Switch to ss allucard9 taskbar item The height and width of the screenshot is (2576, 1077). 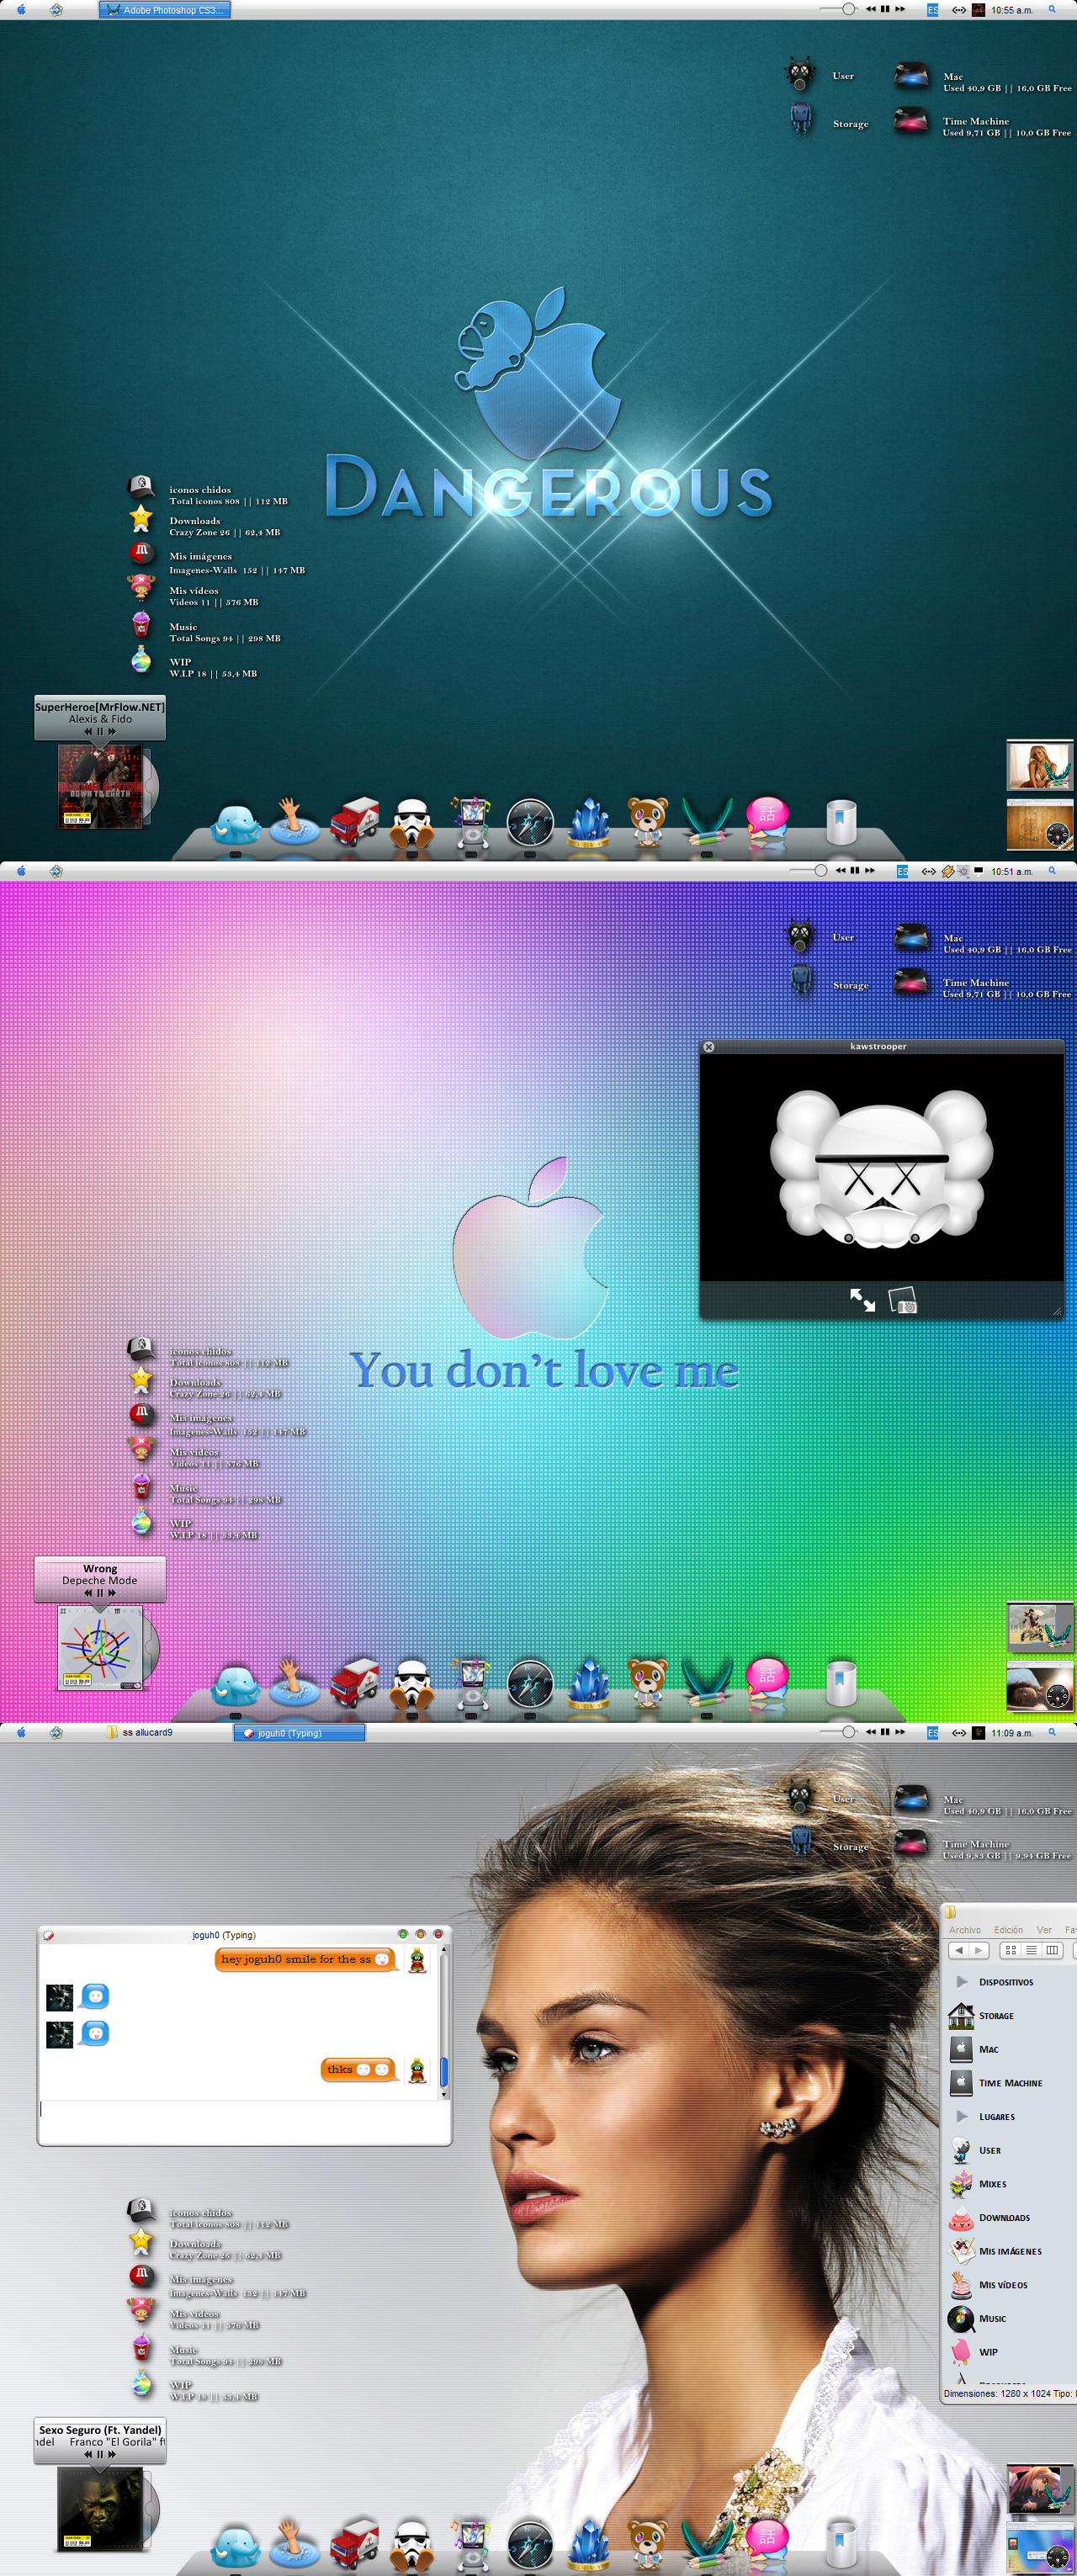click(x=140, y=1732)
